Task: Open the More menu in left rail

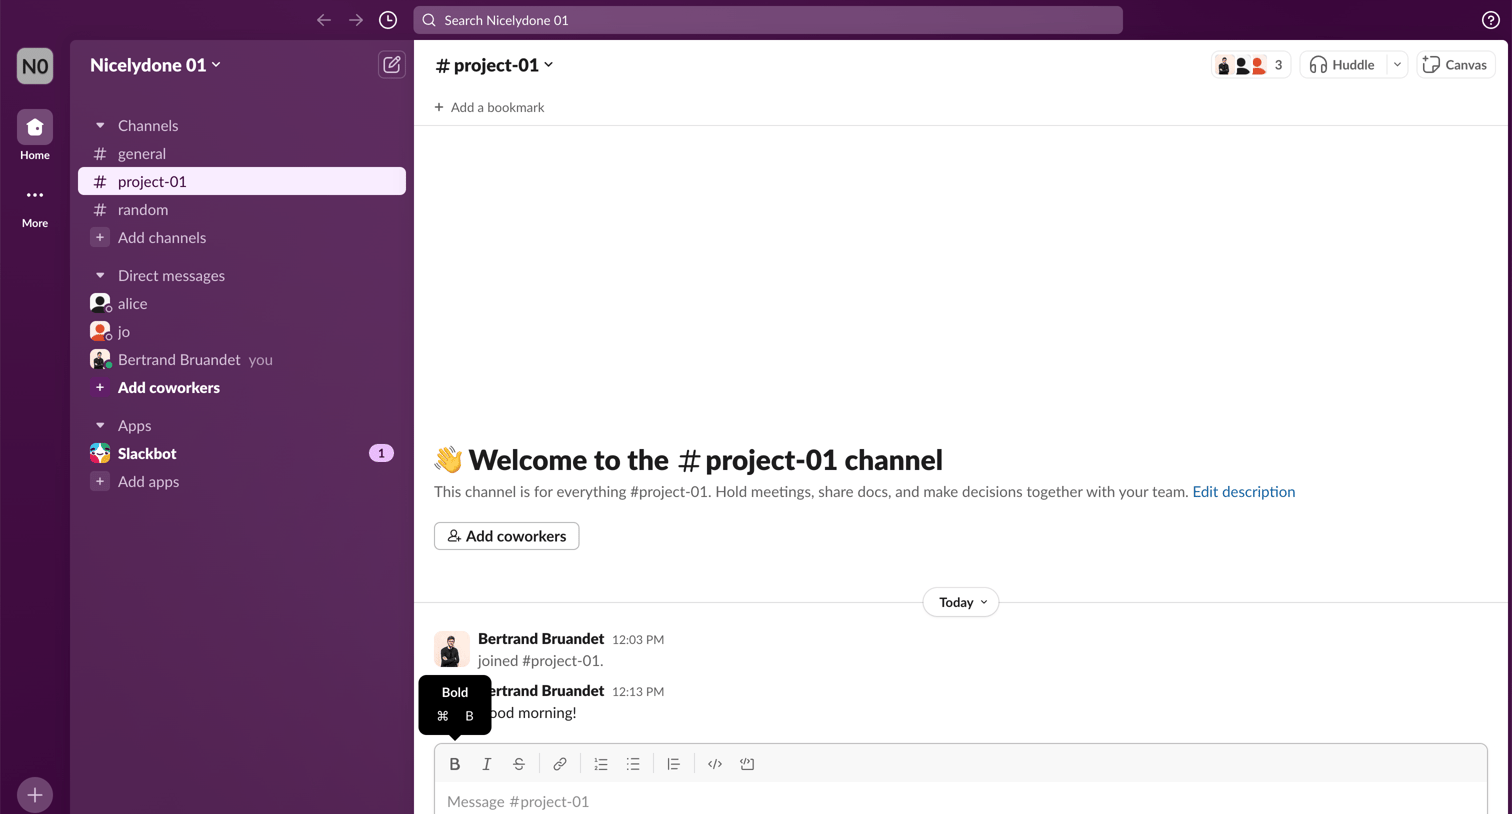Action: 35,195
